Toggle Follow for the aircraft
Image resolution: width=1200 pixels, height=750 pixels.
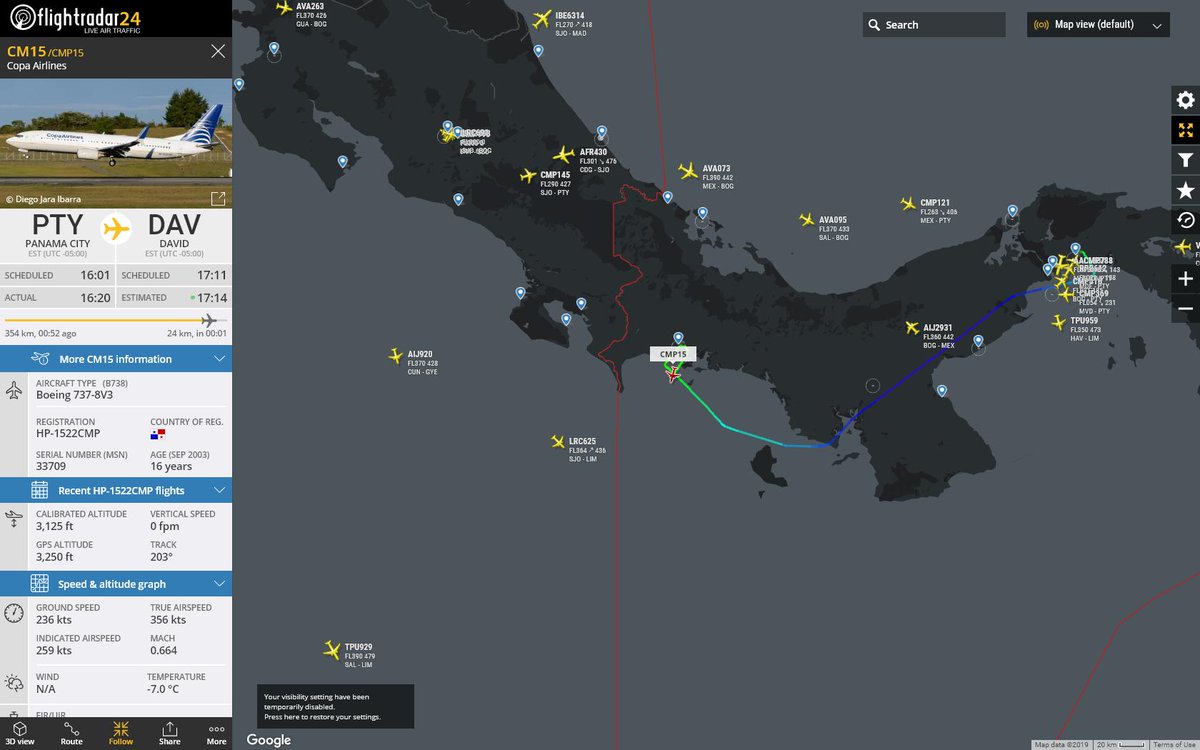(x=121, y=734)
